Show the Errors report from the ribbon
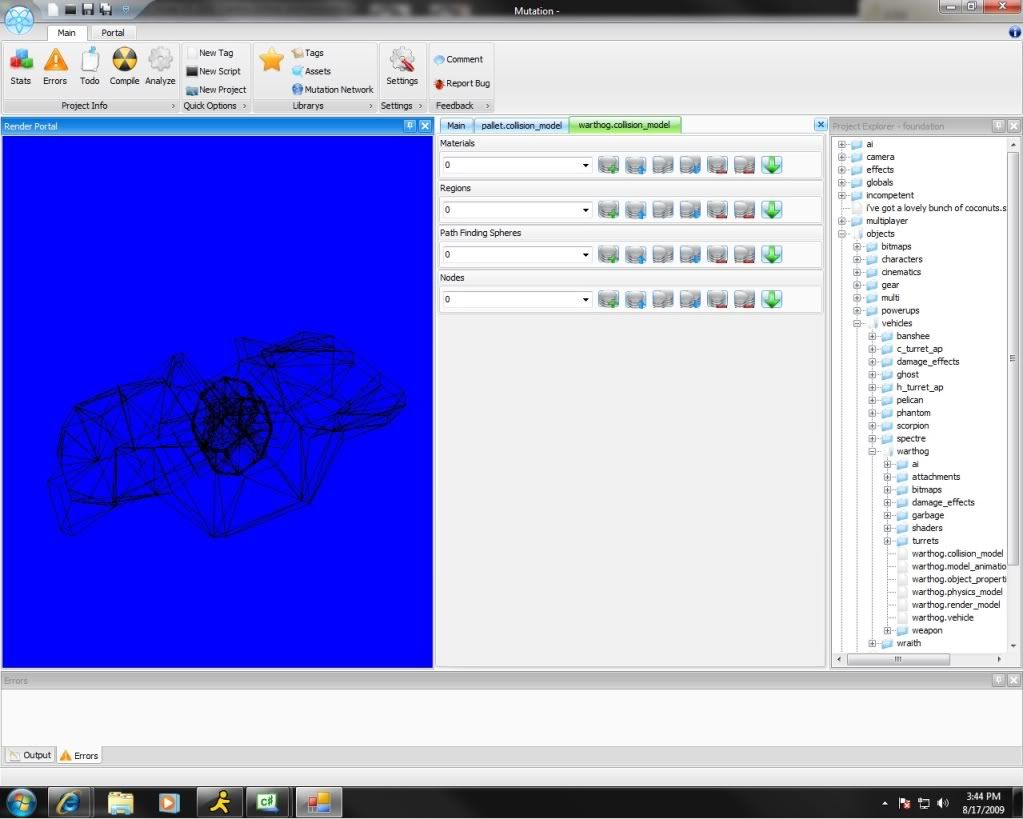 click(55, 67)
